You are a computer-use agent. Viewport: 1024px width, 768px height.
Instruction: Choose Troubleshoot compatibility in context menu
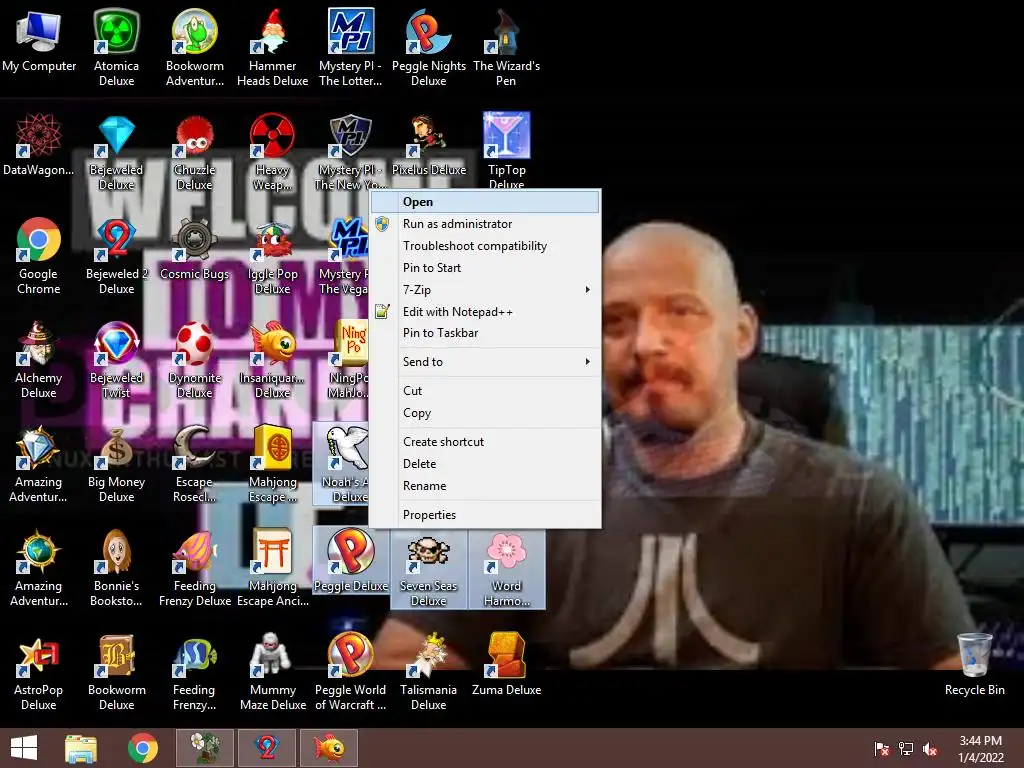click(485, 246)
